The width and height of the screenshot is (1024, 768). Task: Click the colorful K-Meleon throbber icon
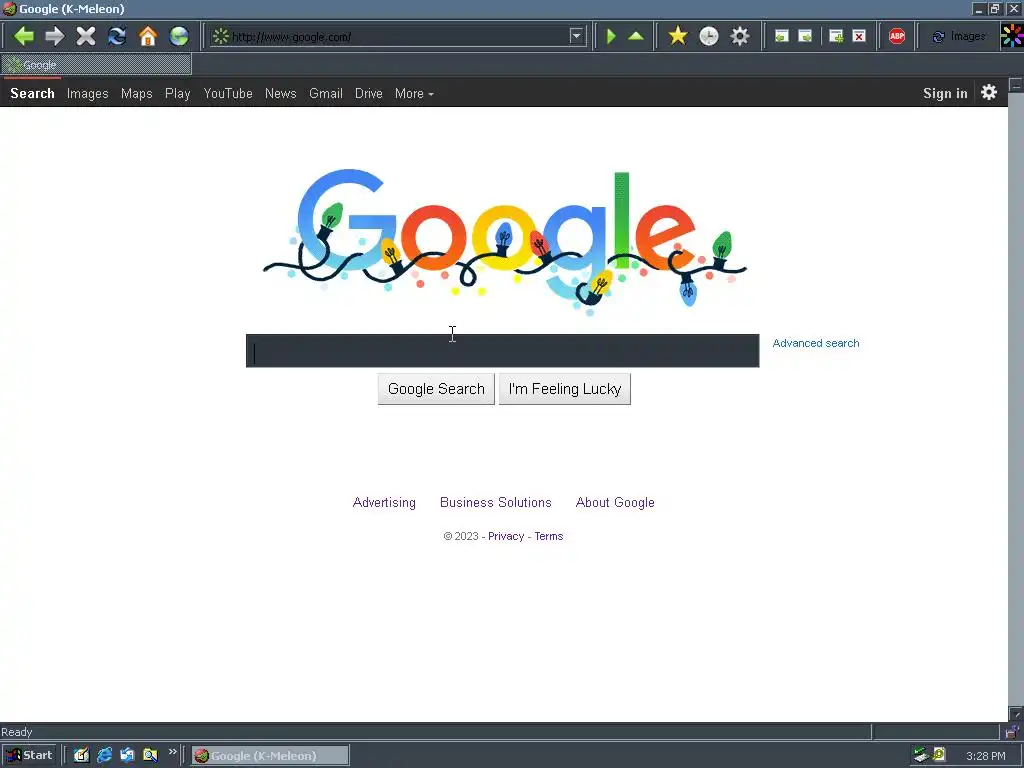pos(1012,36)
